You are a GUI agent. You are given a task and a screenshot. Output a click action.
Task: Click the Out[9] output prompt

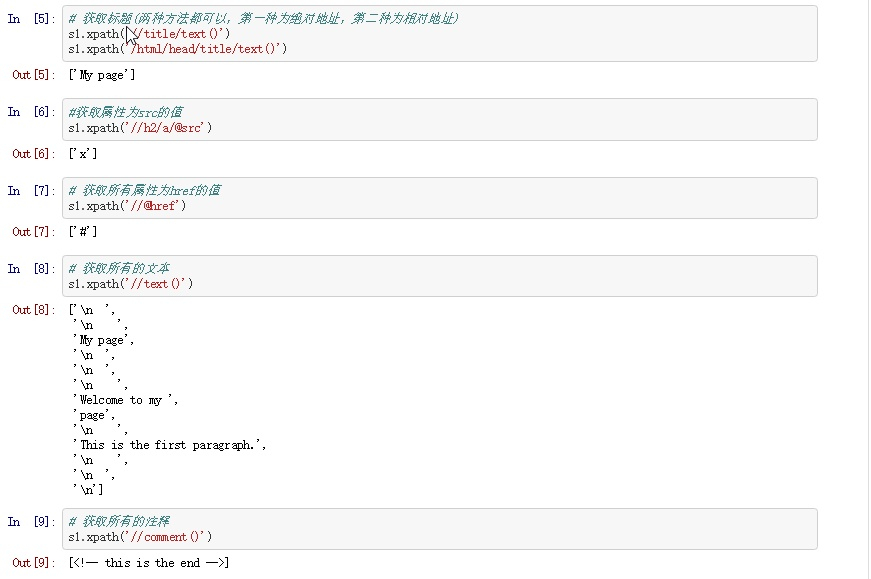(33, 563)
